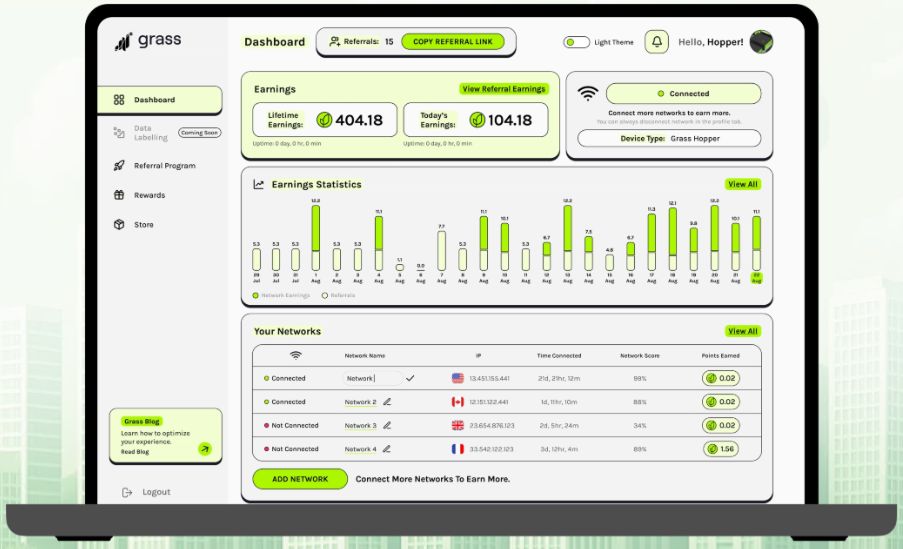Click the Network Score column header

(640, 356)
